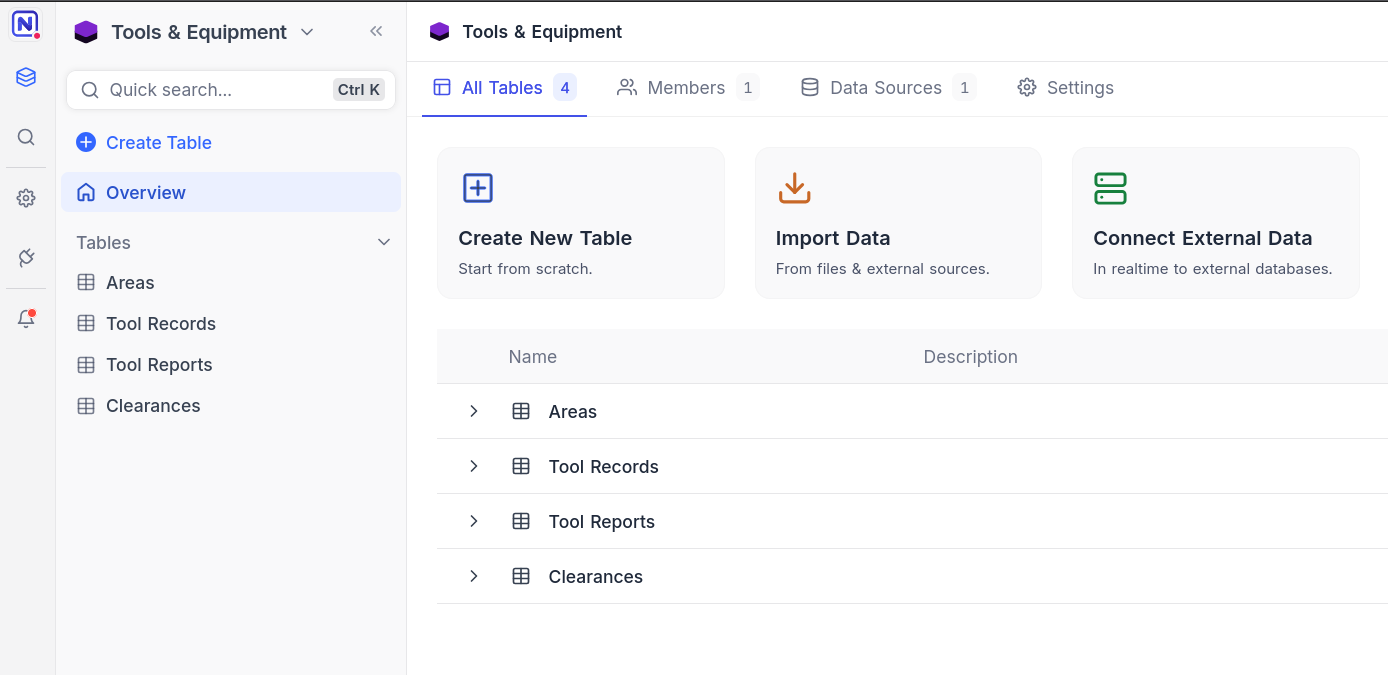Screen dimensions: 1388x675
Task: Click the NocoDB logo icon
Action: 25,24
